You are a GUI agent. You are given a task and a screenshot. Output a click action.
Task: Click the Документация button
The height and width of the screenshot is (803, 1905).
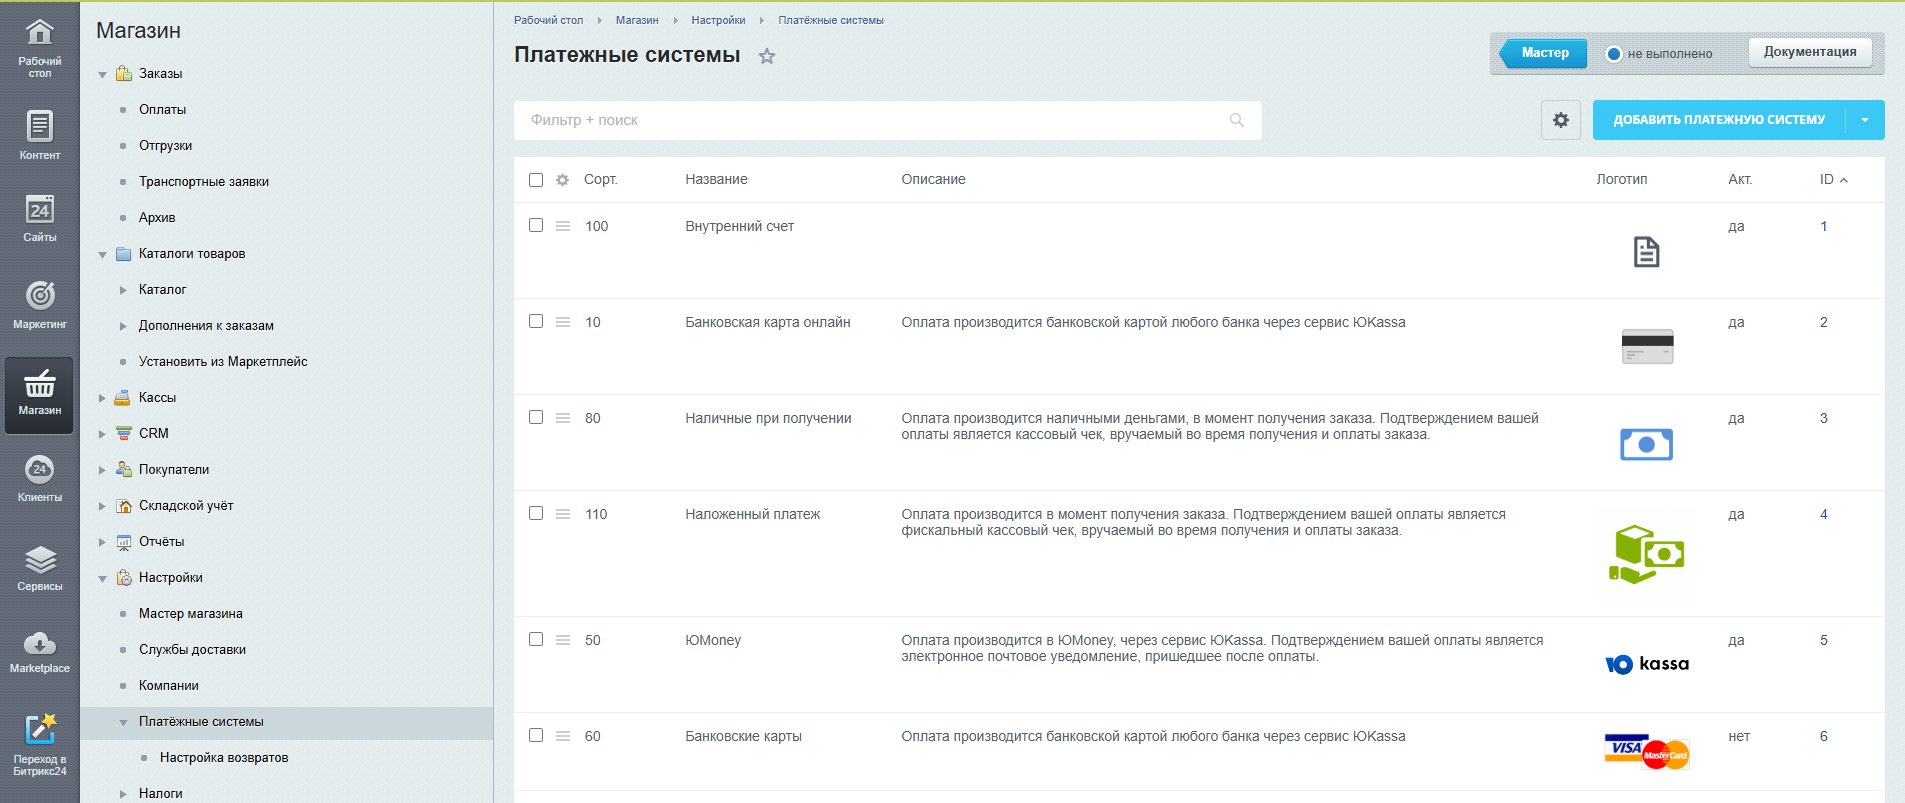pyautogui.click(x=1809, y=52)
